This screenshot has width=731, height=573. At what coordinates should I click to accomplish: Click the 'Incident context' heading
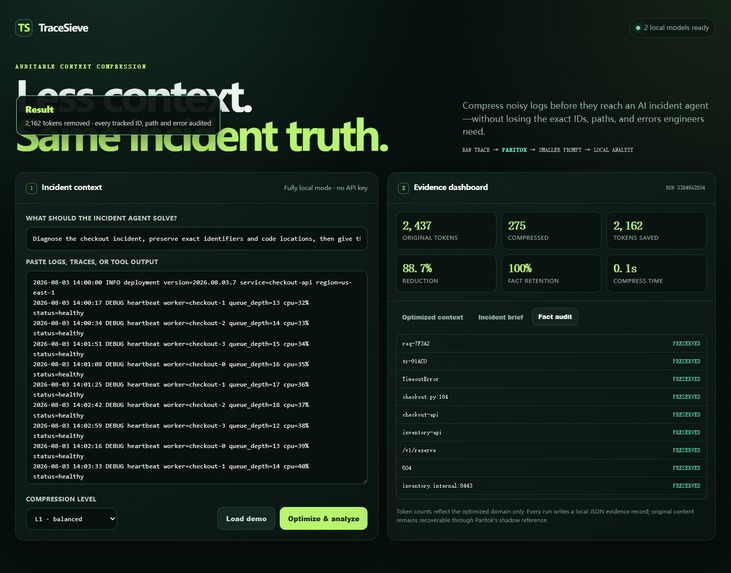click(72, 187)
